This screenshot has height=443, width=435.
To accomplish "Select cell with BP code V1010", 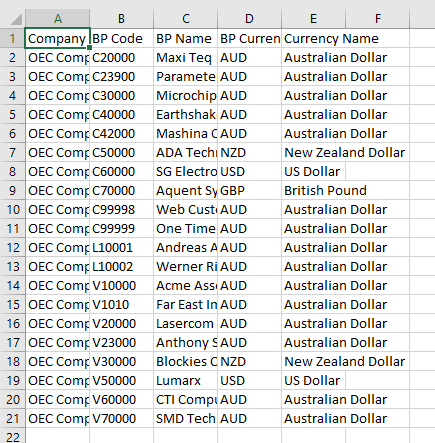I will click(x=121, y=305).
